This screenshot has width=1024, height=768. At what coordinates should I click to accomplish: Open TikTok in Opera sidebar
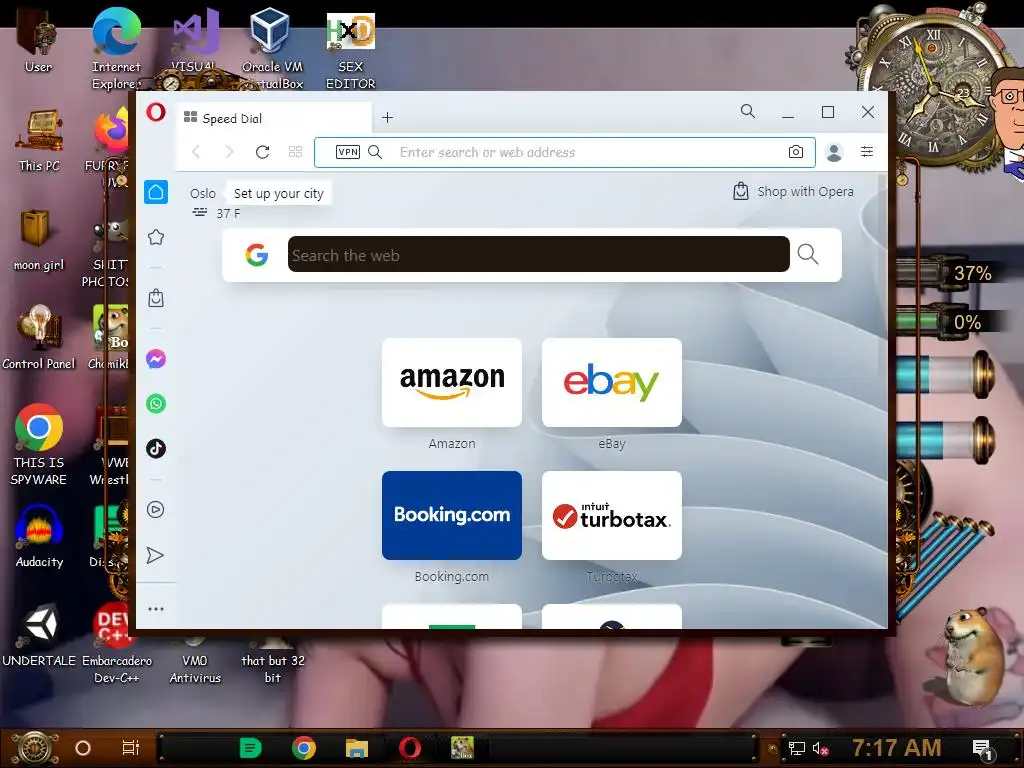pos(156,449)
